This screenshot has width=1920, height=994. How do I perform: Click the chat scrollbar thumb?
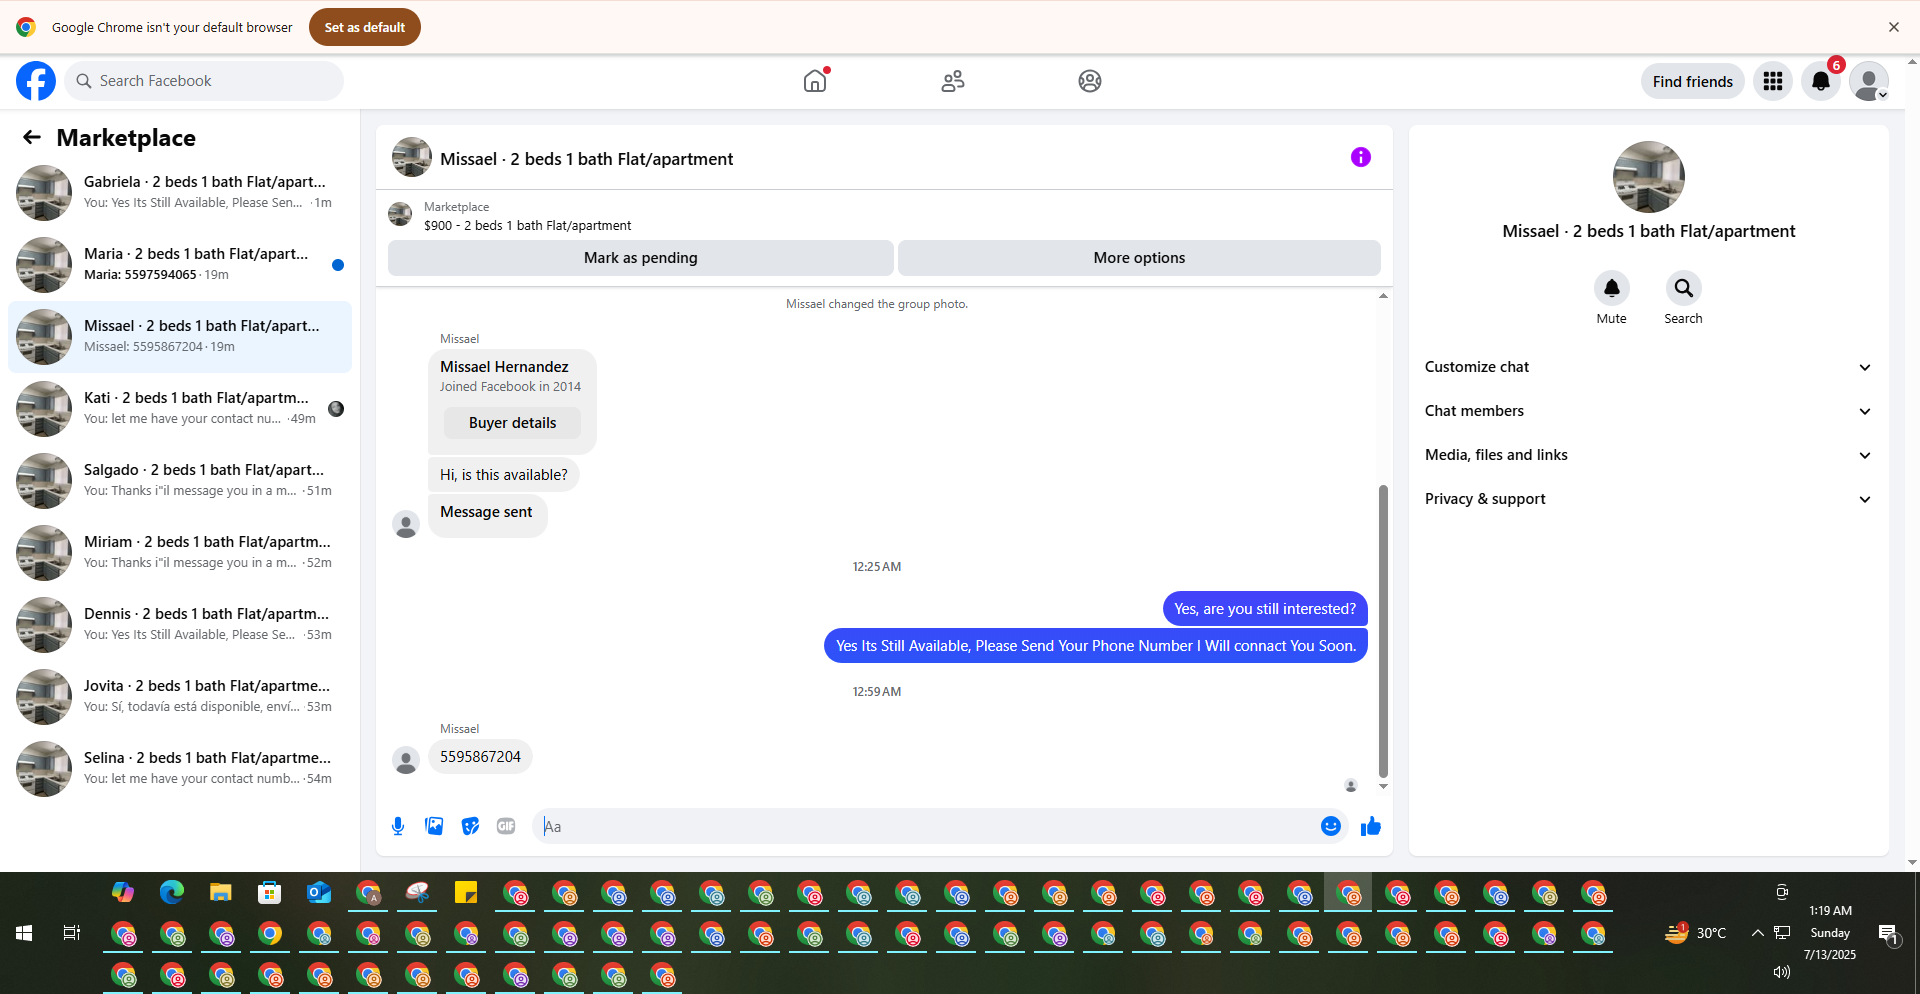tap(1383, 630)
